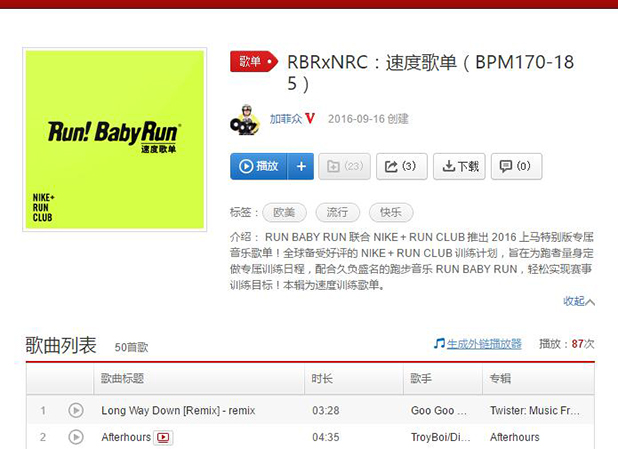Select the 欧美 tag
618x449 pixels.
click(x=284, y=212)
